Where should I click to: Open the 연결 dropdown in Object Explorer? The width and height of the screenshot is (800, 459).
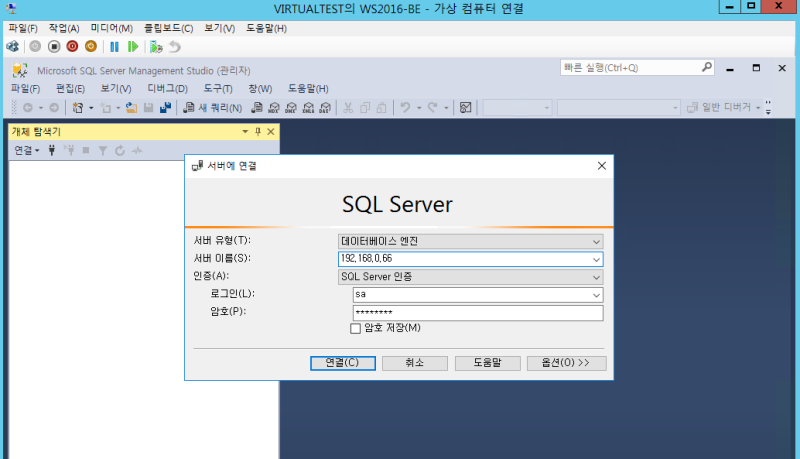[27, 150]
